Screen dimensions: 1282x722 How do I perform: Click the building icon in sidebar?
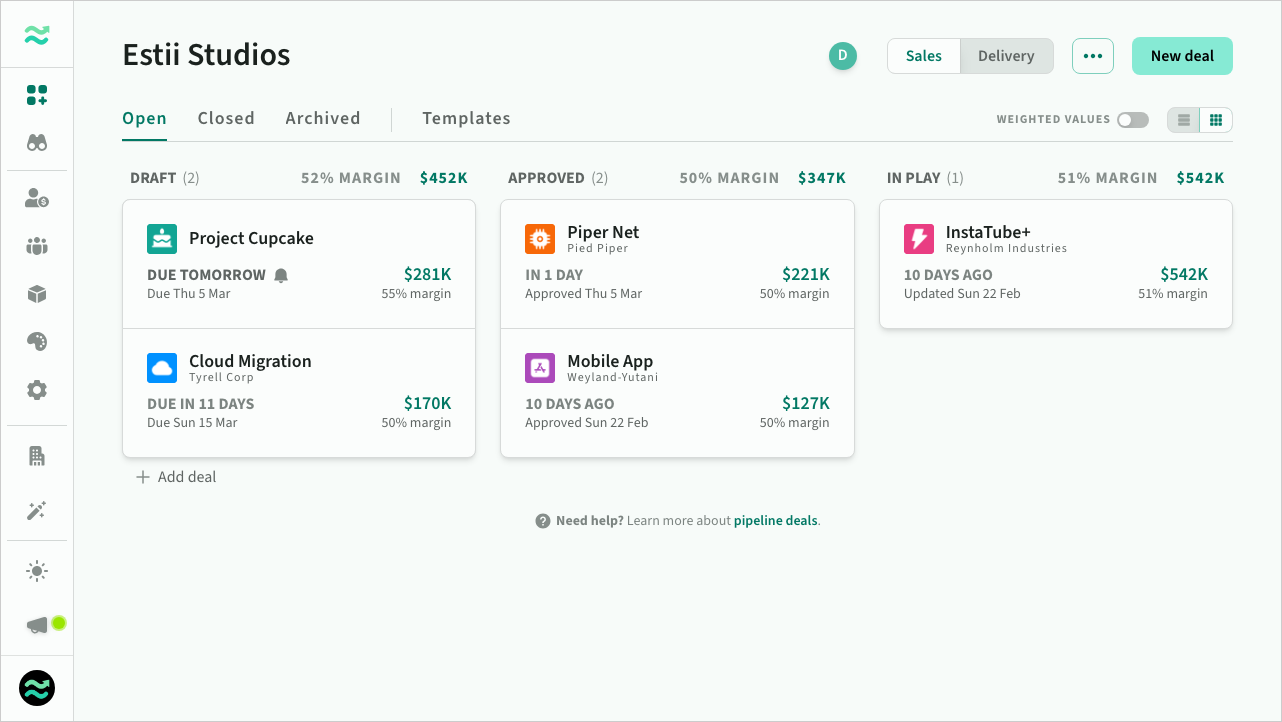tap(37, 456)
